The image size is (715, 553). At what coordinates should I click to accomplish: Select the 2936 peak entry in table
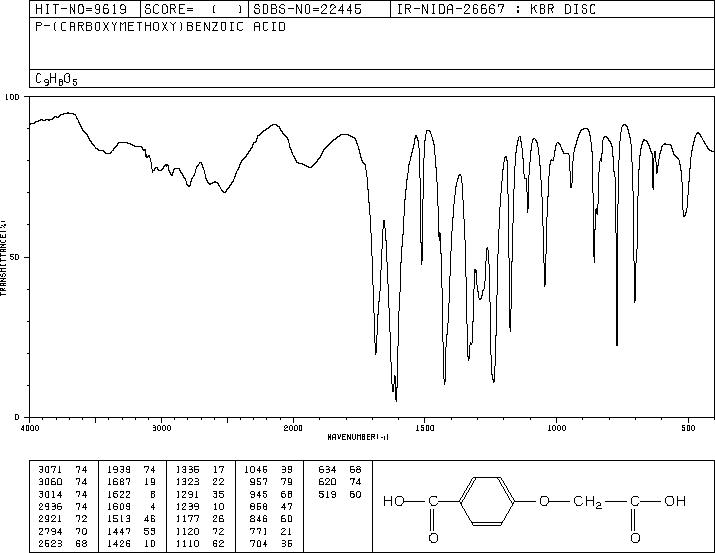62,506
